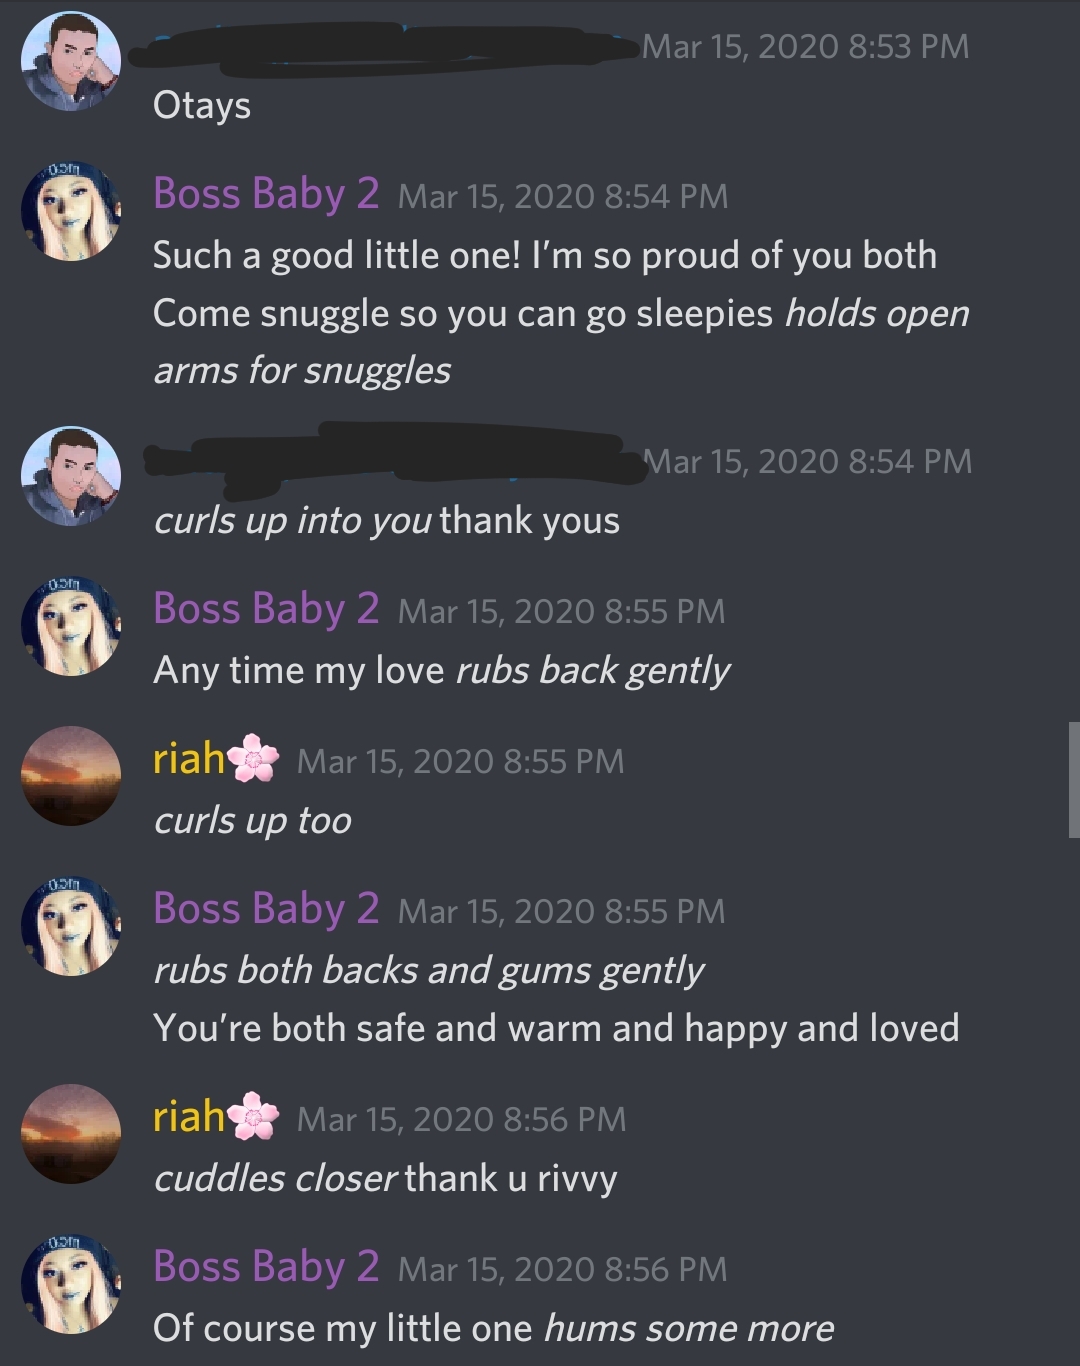
Task: Click Boss Baby 2 avatar beside 'Of course my little one'
Action: 71,1284
